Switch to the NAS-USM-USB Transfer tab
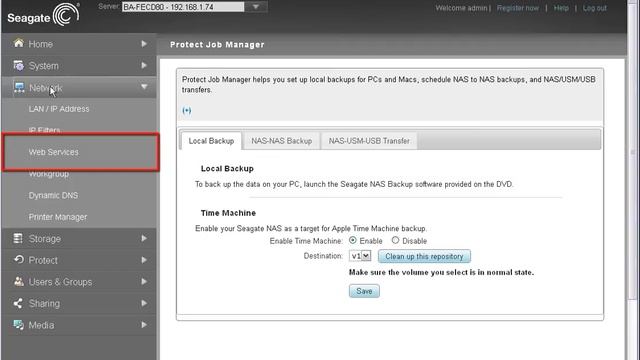640x360 pixels. [x=369, y=141]
